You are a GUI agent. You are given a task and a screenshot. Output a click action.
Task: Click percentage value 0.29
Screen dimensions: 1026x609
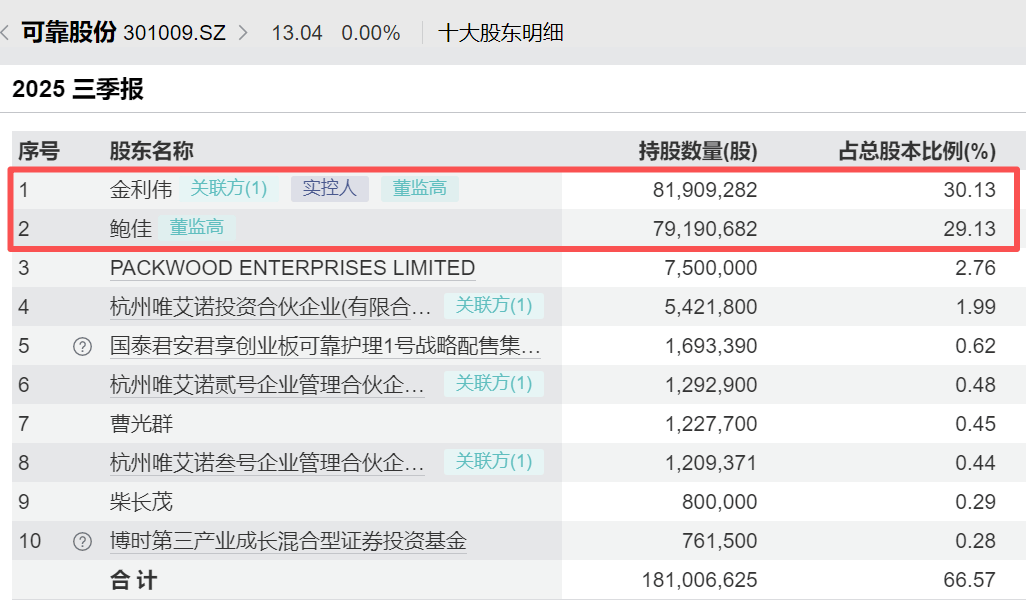coord(976,502)
